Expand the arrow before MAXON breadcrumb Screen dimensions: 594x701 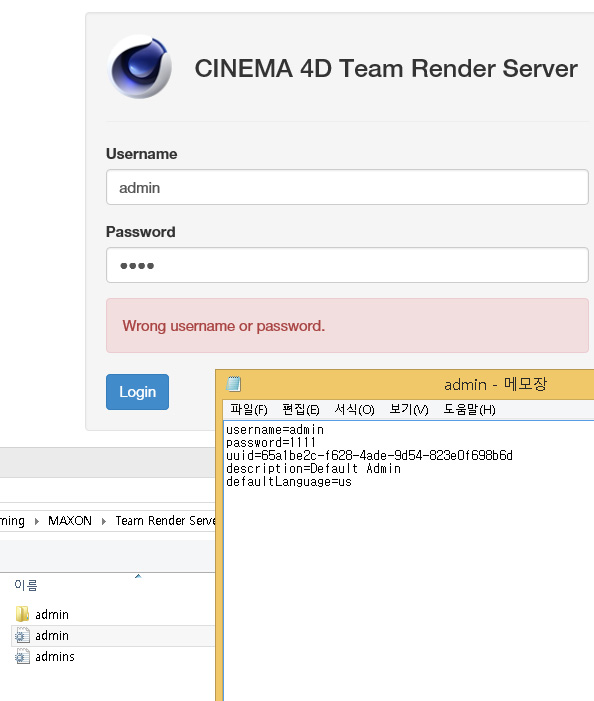(x=37, y=521)
